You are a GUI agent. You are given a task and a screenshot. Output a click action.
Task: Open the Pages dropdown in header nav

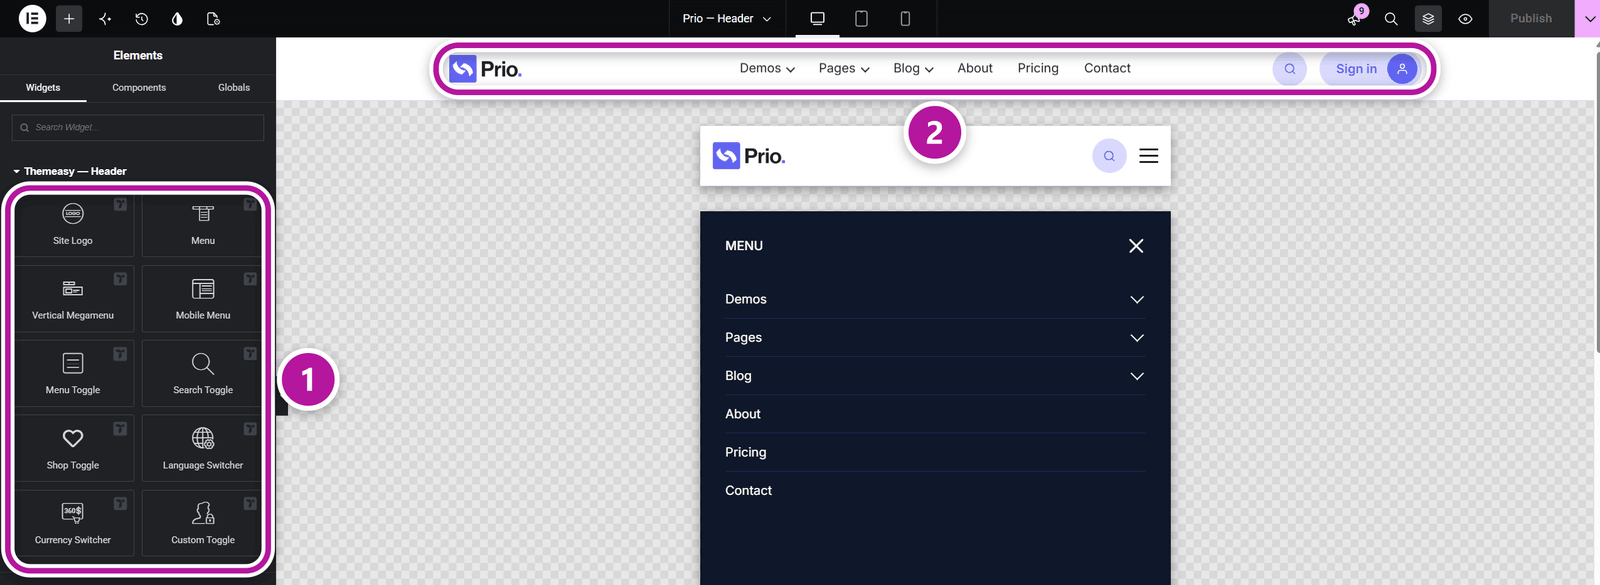coord(844,68)
